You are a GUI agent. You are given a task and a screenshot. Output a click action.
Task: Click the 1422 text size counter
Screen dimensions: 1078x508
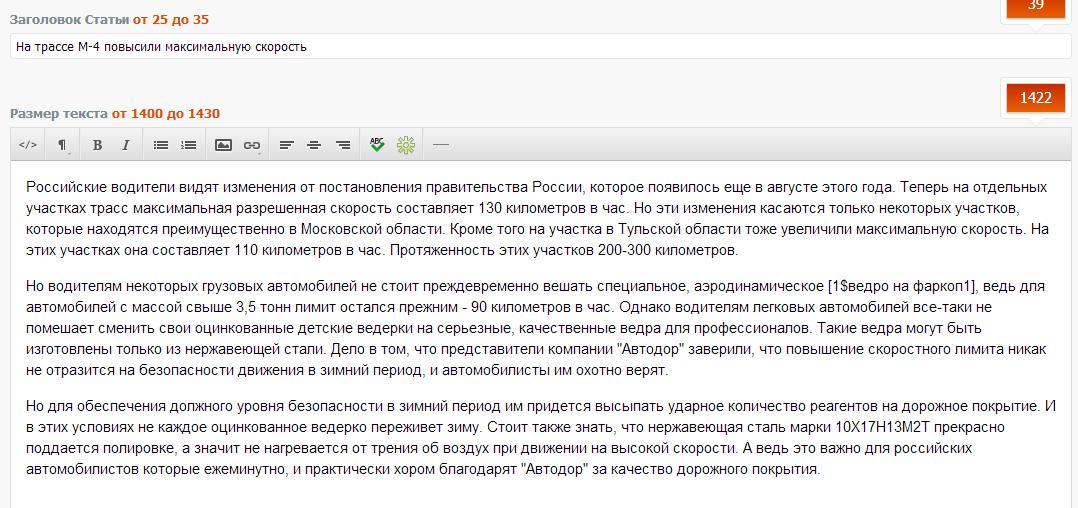(x=1035, y=98)
